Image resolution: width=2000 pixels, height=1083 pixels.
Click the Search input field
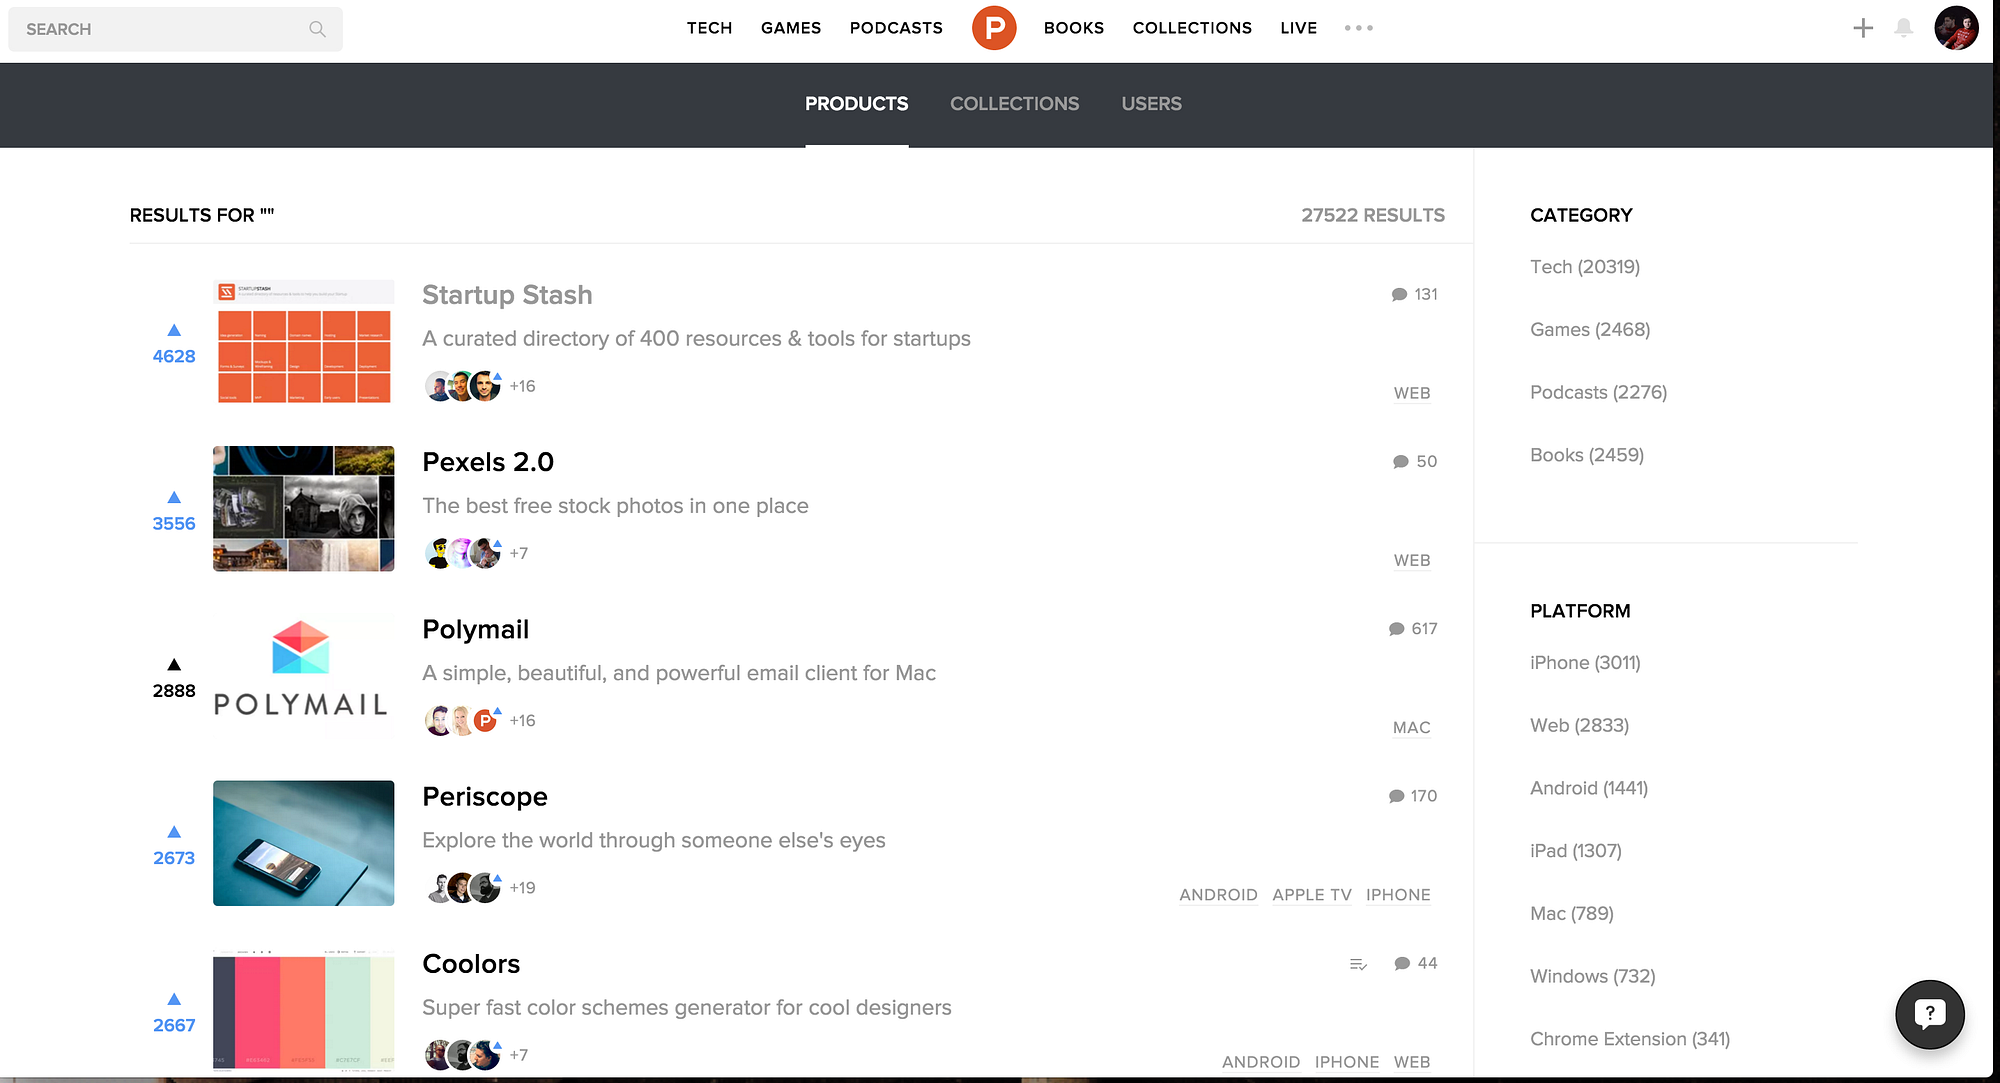(160, 29)
